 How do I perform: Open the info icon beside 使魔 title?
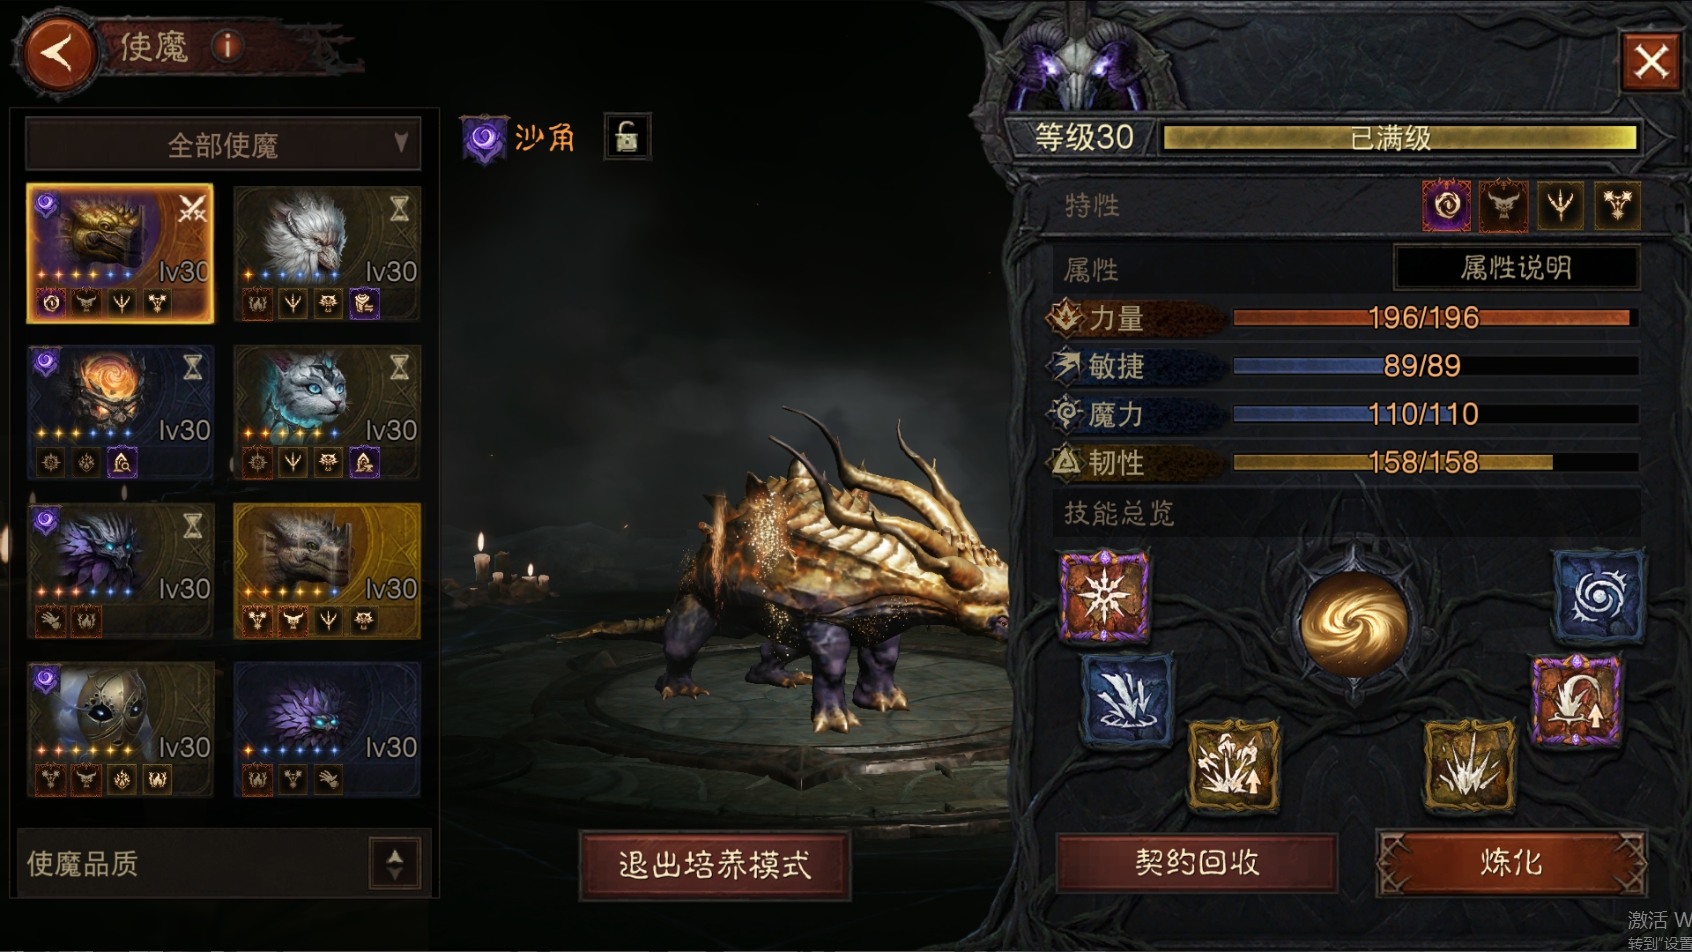click(x=227, y=45)
